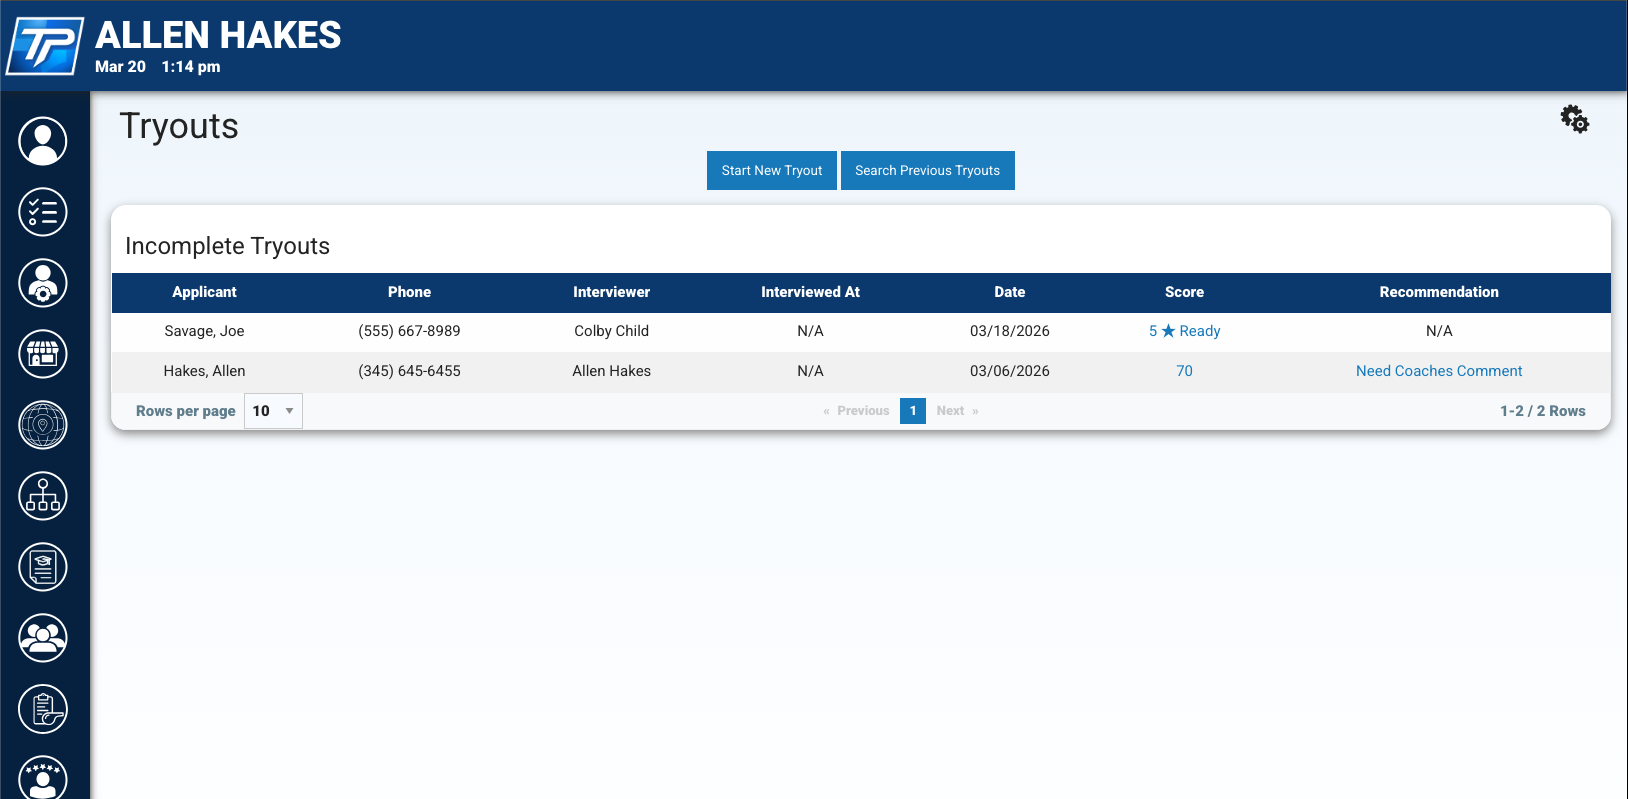
Task: Click phone (555) 667-8989
Action: [409, 331]
